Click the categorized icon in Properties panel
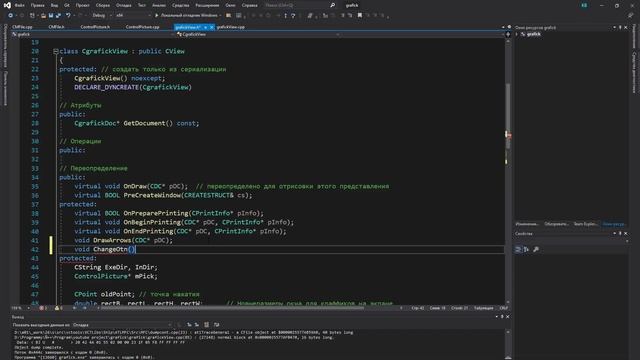 518,249
